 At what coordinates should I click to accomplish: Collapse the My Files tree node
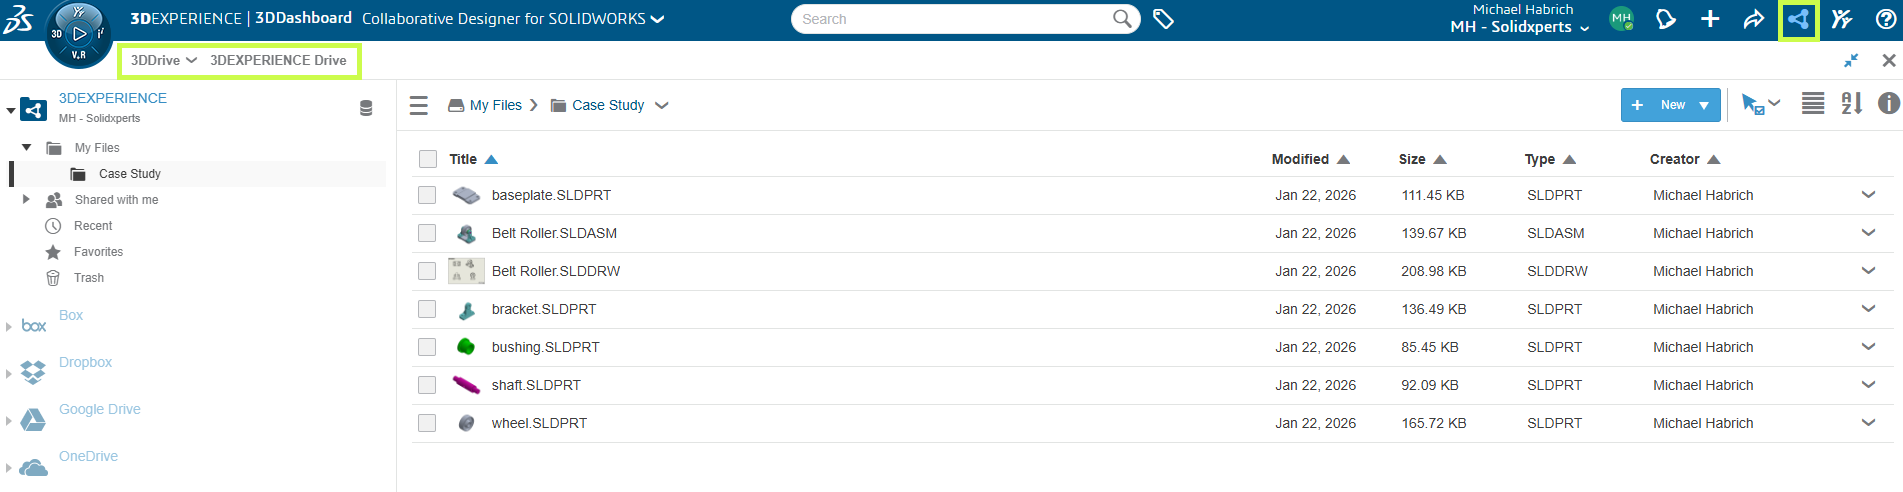point(26,147)
